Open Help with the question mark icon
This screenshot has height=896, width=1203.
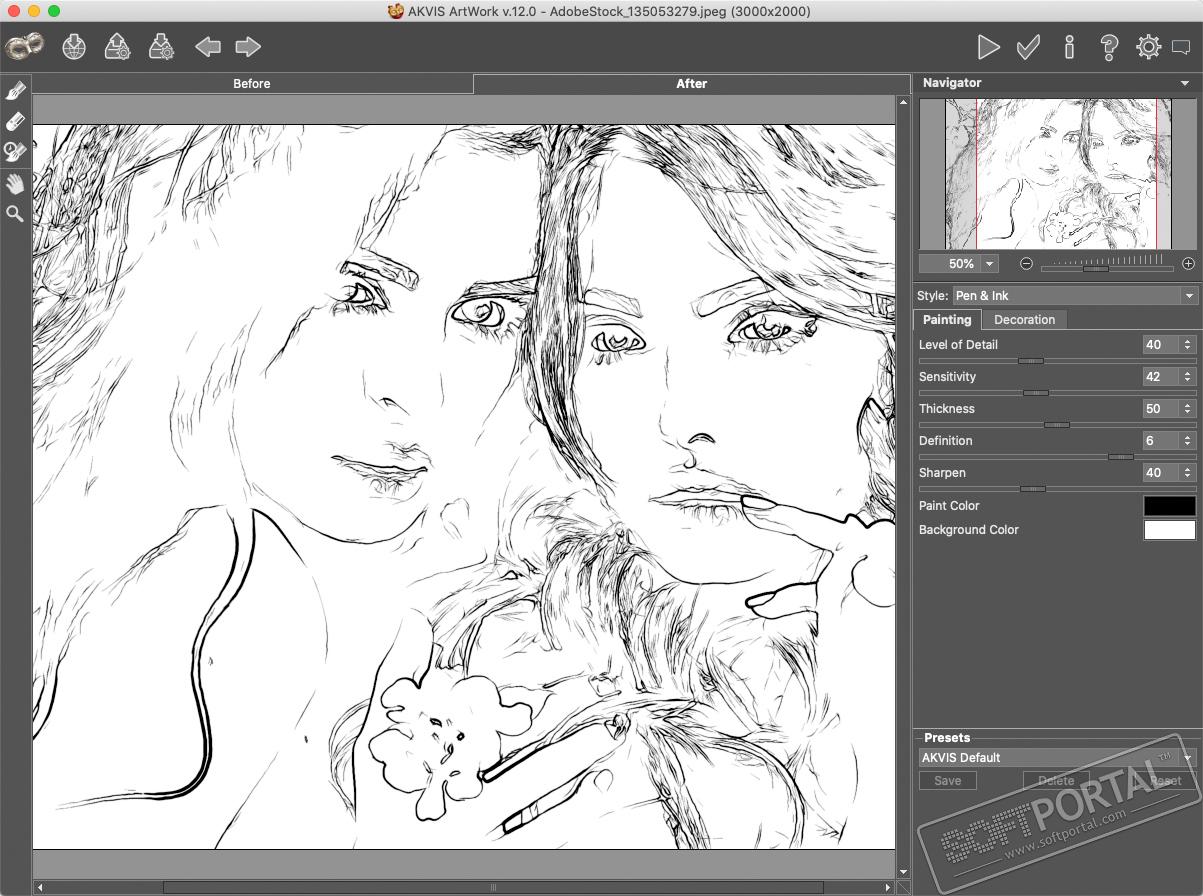[1108, 47]
